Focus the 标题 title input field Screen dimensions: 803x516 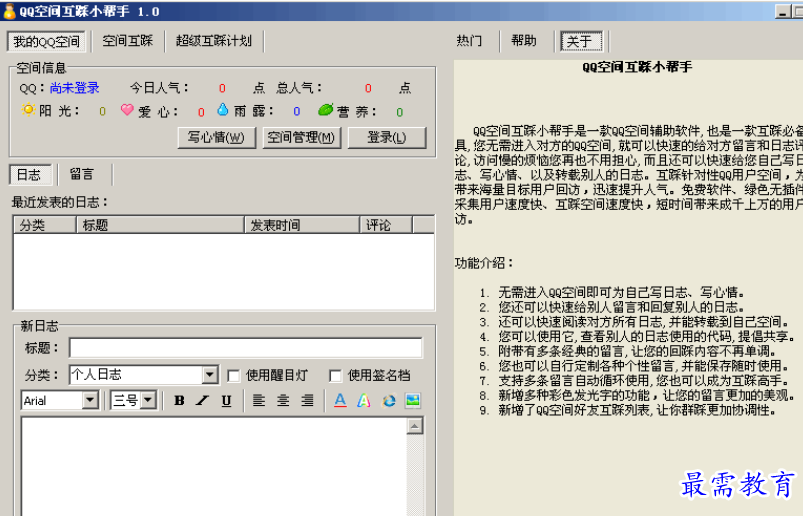point(246,348)
